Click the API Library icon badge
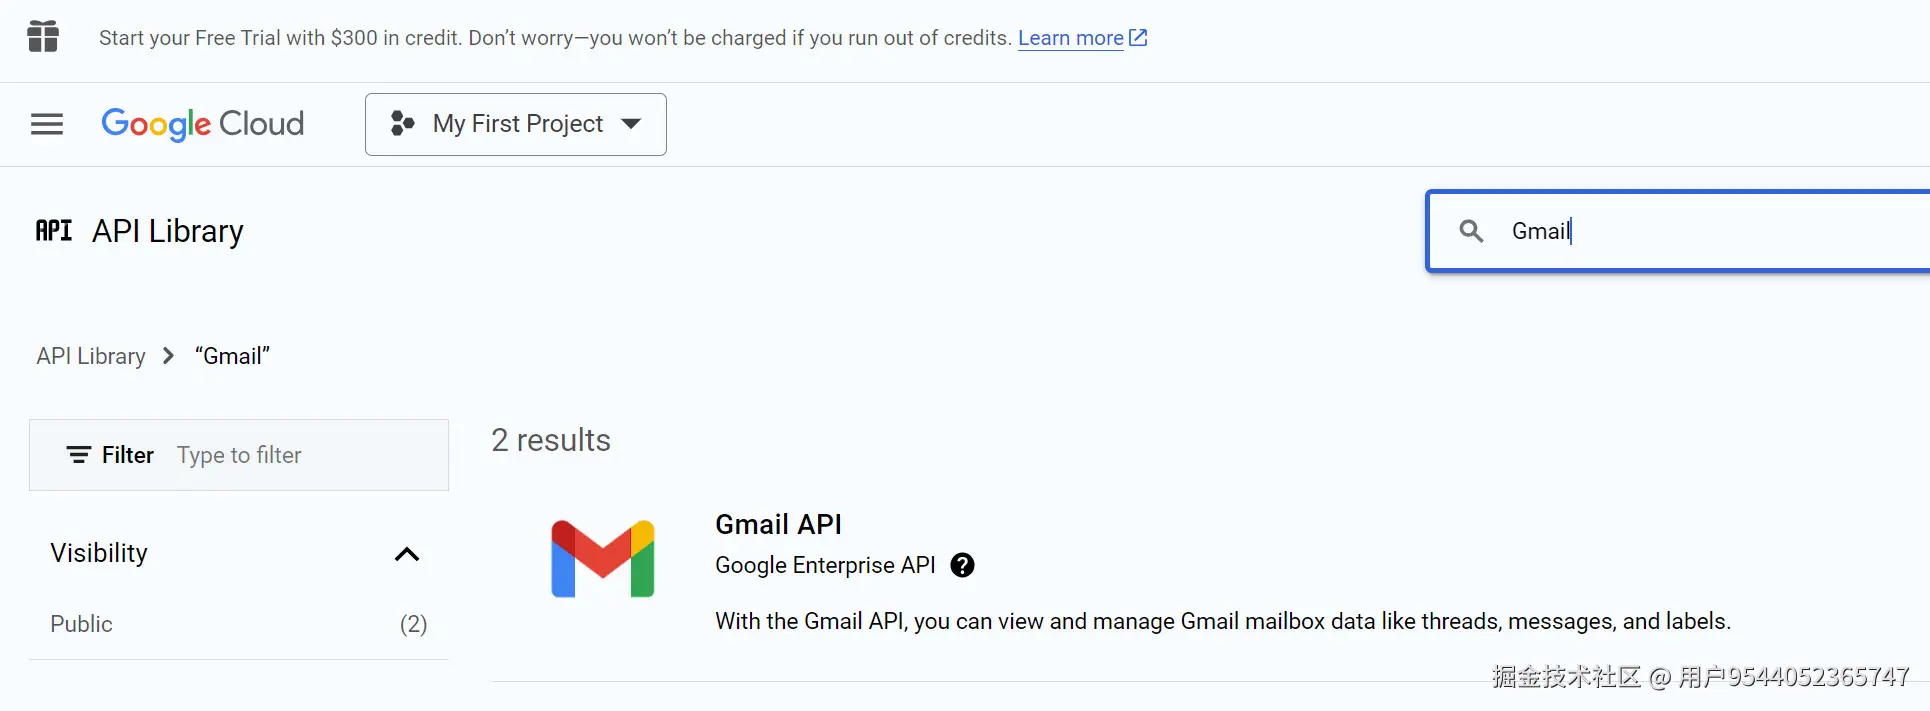 click(54, 231)
